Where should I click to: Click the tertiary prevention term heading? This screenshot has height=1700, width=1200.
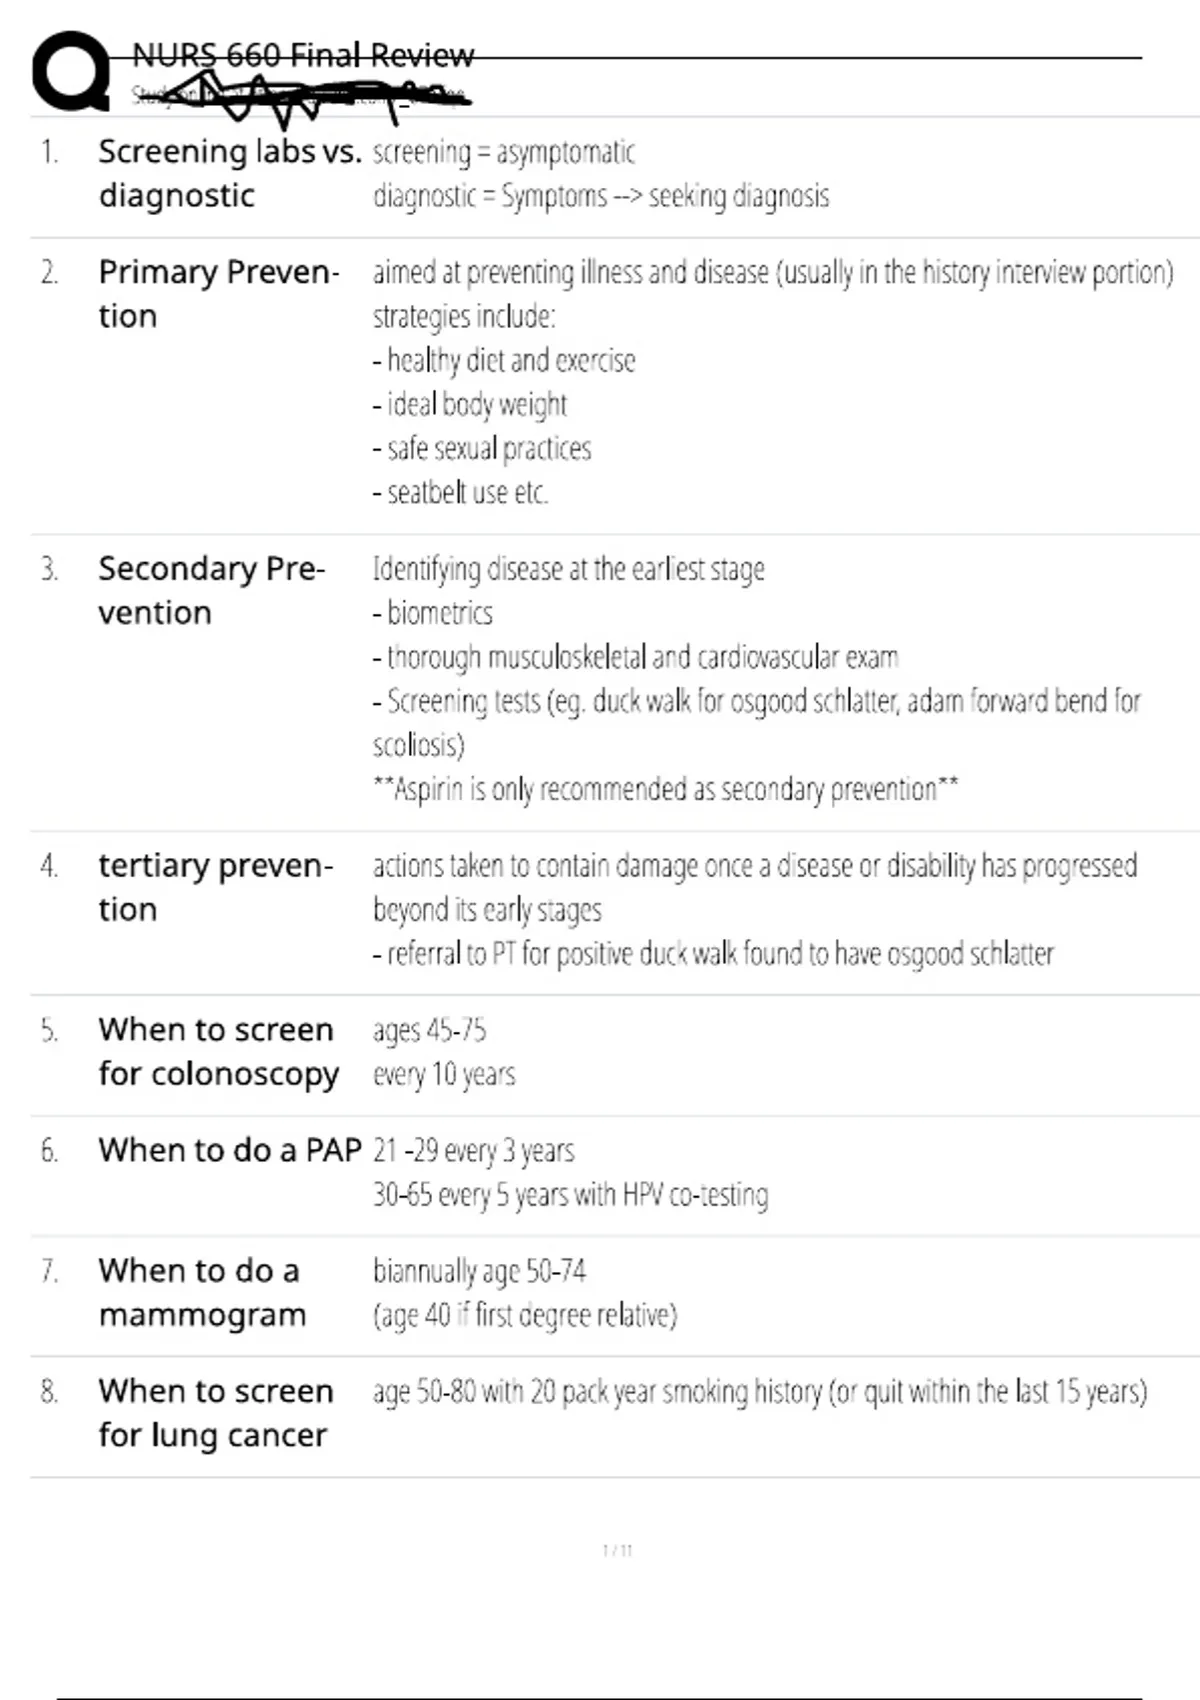[x=215, y=887]
